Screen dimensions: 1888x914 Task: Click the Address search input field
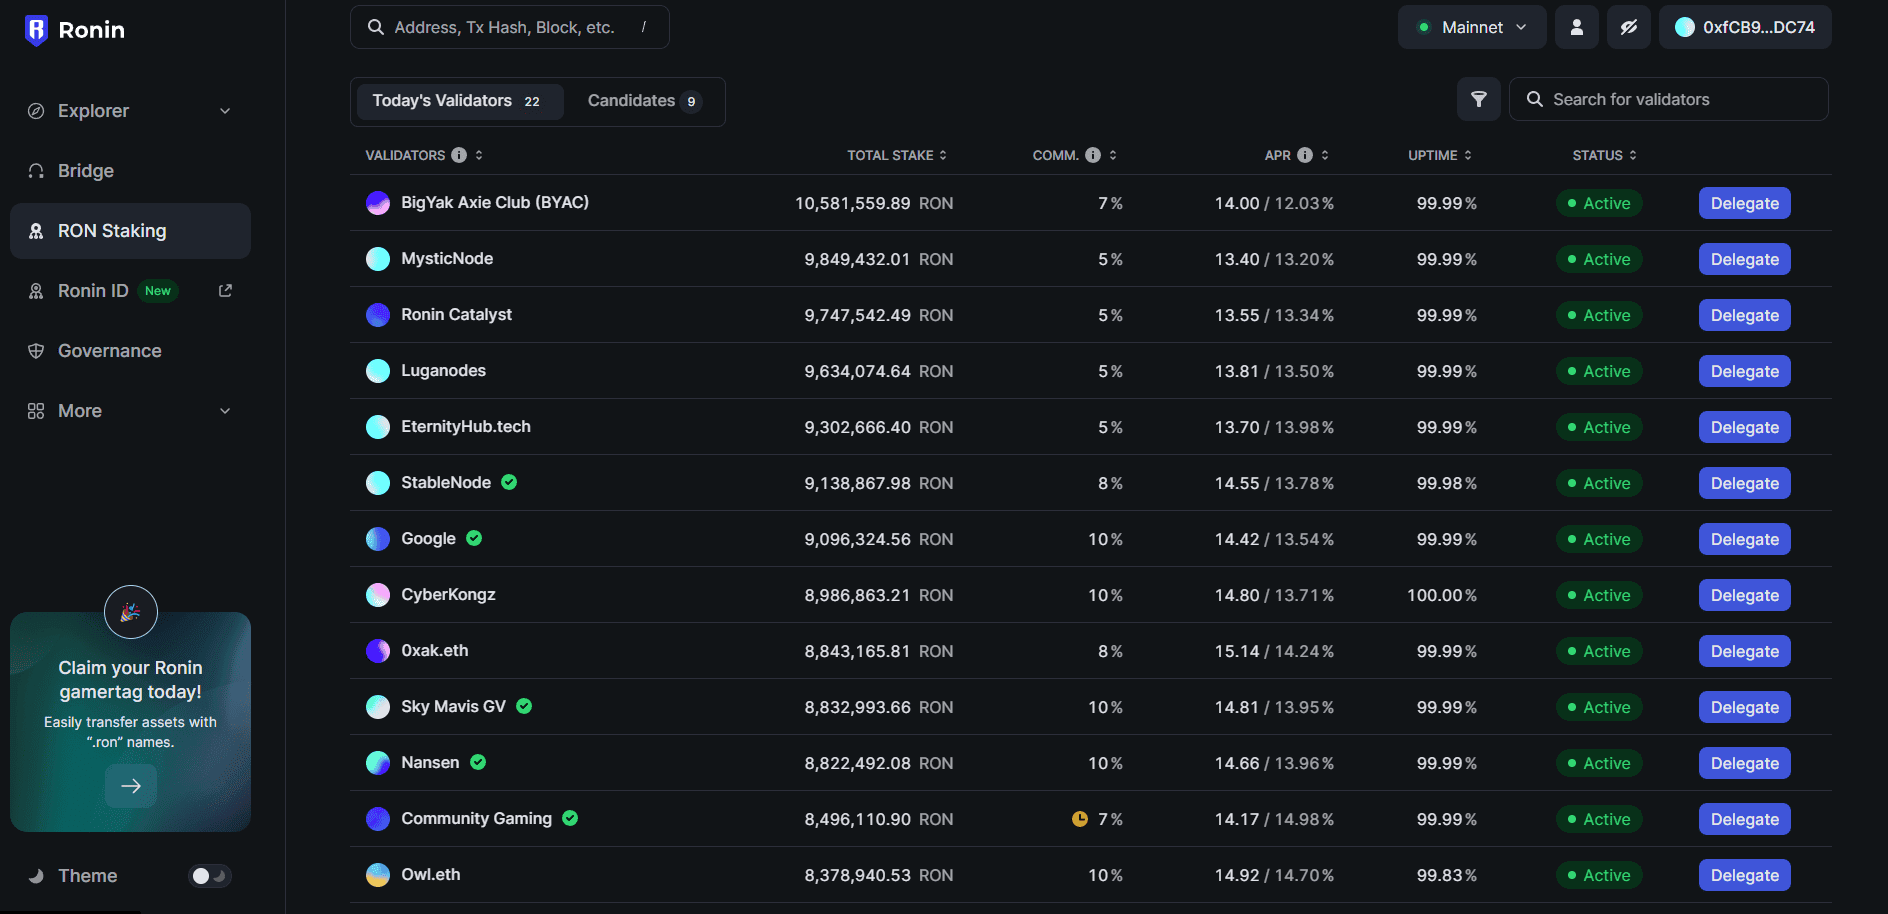point(509,27)
